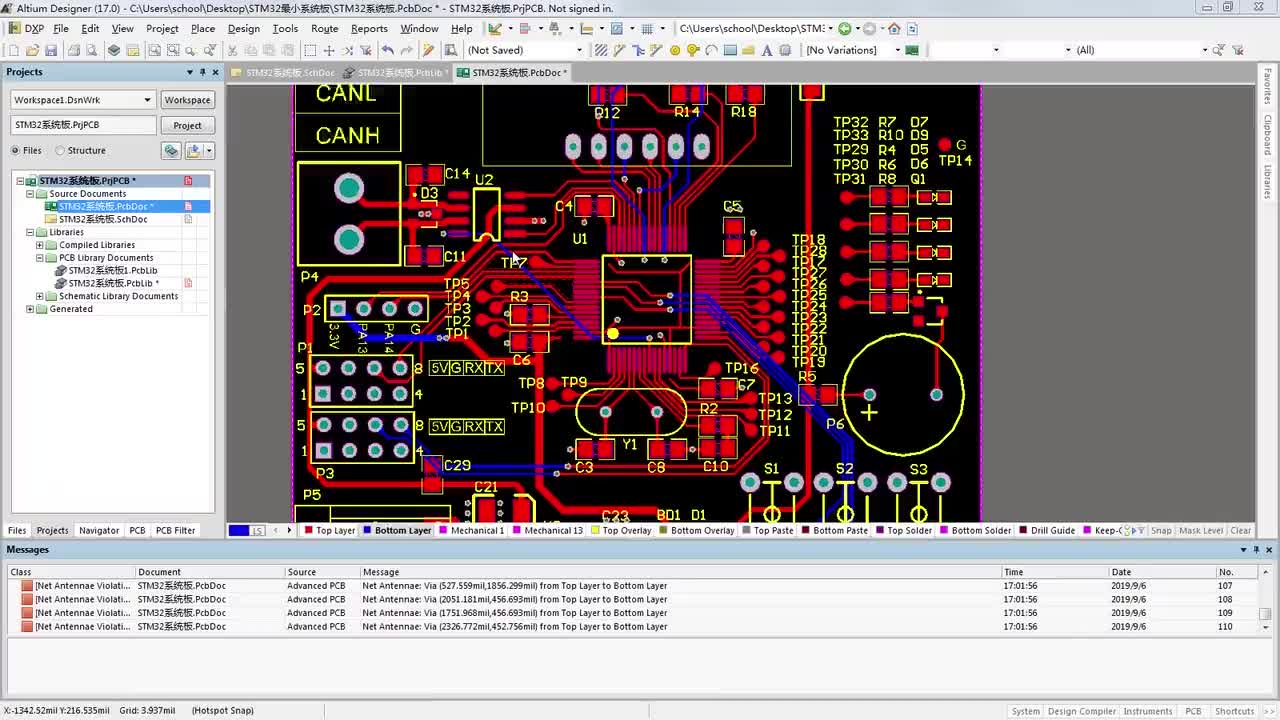Click the Place Component chip icon
The width and height of the screenshot is (1280, 720).
pos(785,50)
